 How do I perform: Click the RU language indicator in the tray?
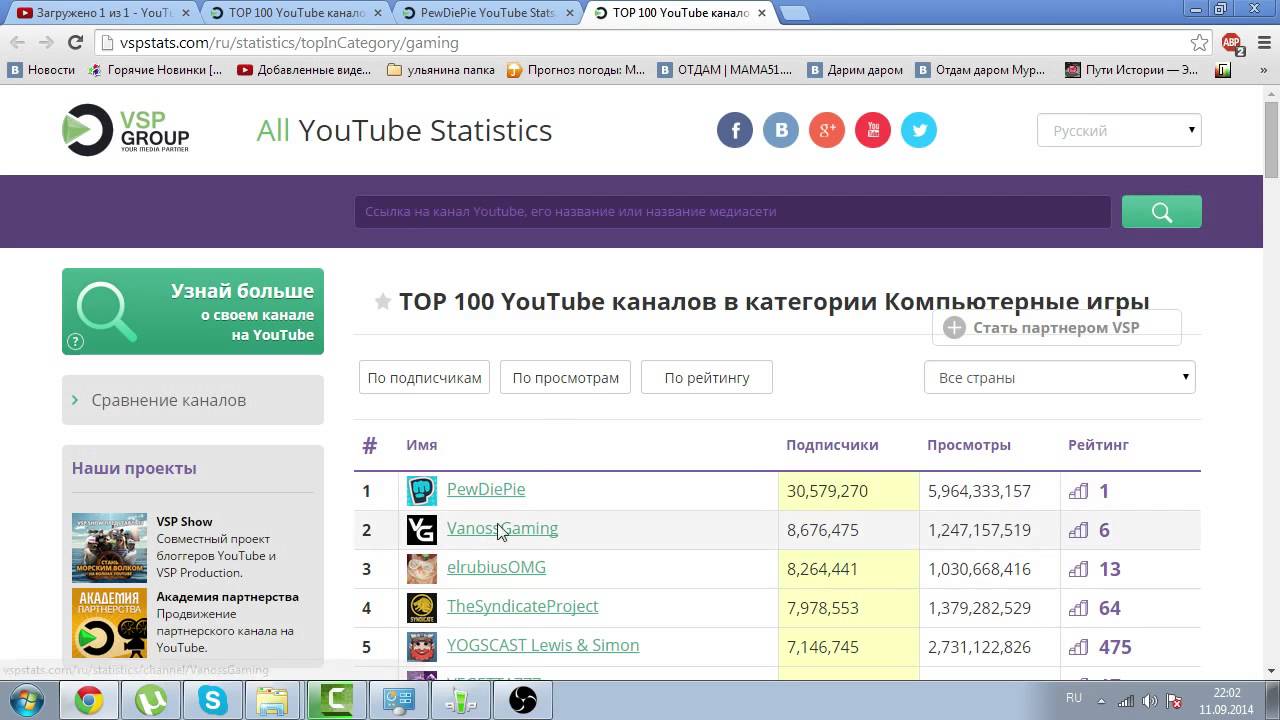point(1073,698)
